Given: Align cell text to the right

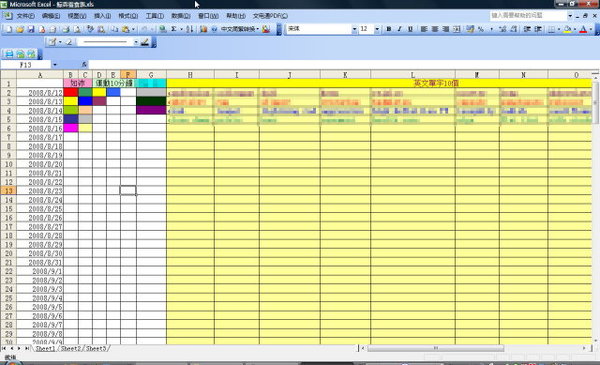Looking at the screenshot, I should [446, 29].
